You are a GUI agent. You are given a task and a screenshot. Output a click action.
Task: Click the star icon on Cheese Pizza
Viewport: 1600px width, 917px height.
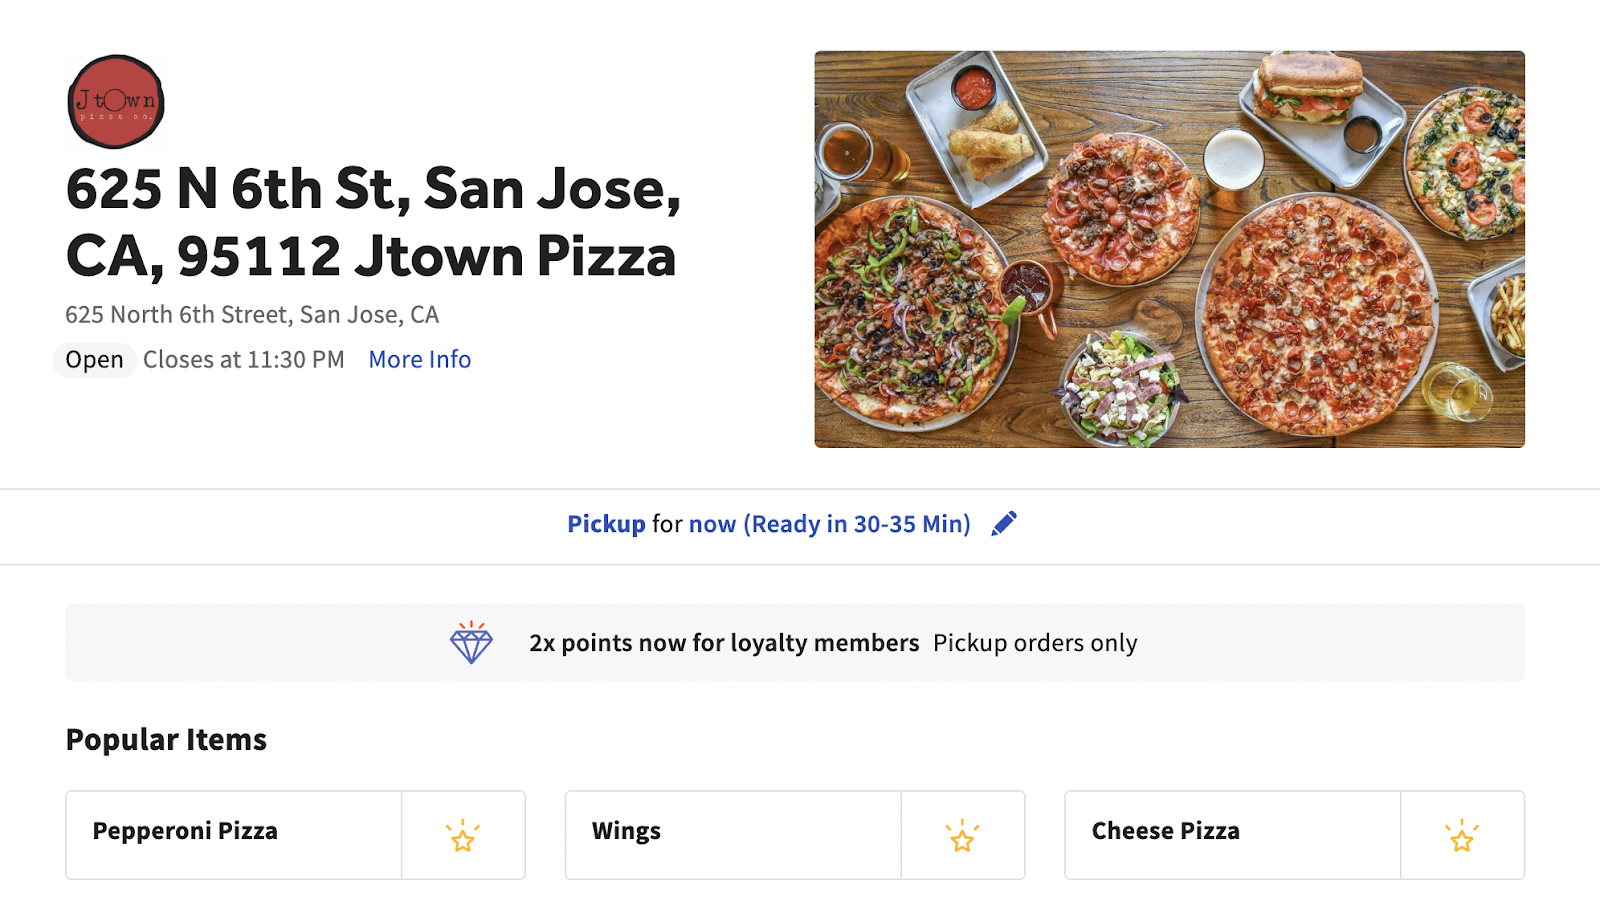[1462, 836]
